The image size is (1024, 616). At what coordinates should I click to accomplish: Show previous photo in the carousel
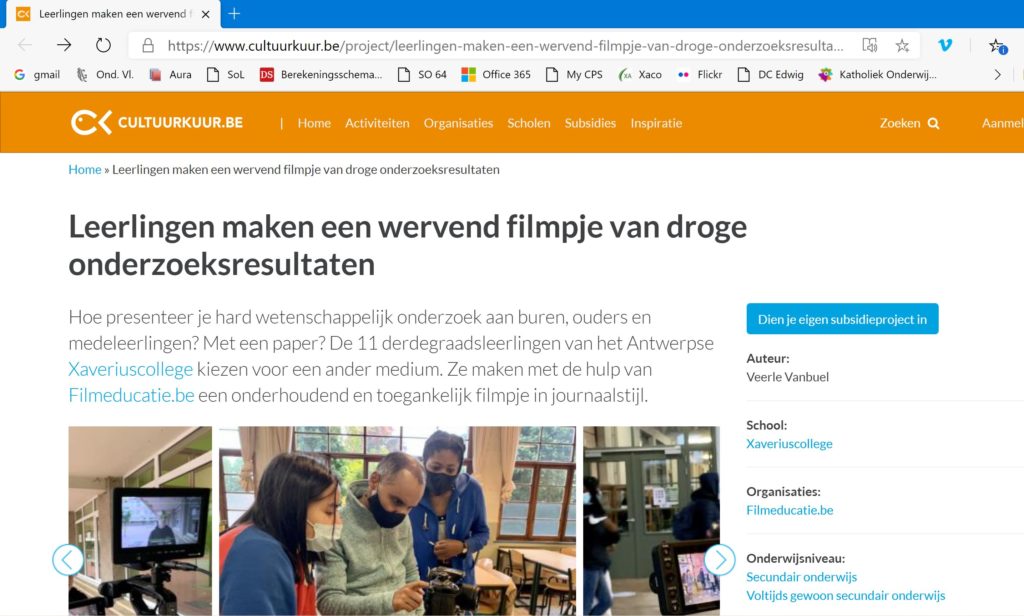click(x=68, y=559)
